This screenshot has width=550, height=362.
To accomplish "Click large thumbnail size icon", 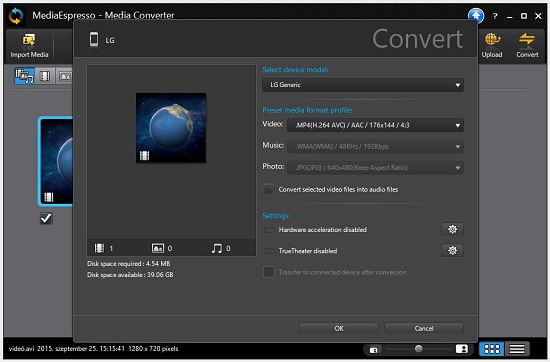I will pyautogui.click(x=462, y=349).
